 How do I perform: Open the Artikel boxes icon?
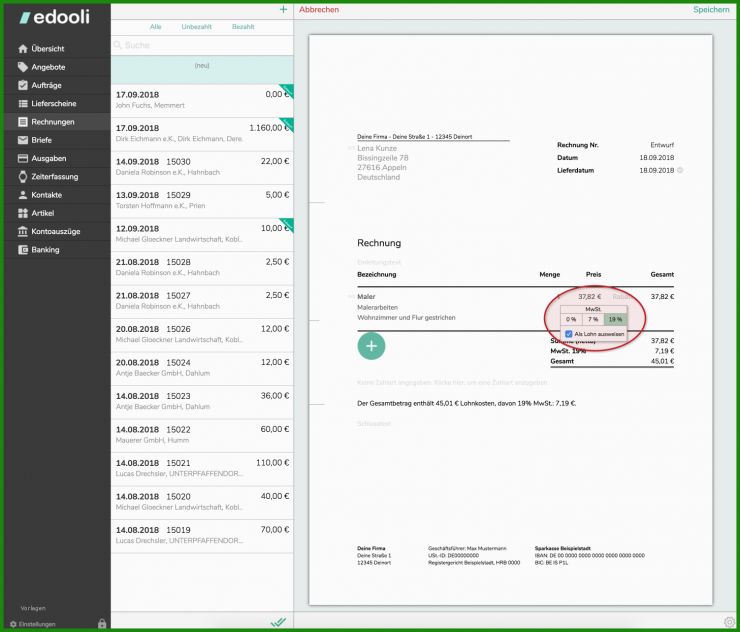point(23,213)
